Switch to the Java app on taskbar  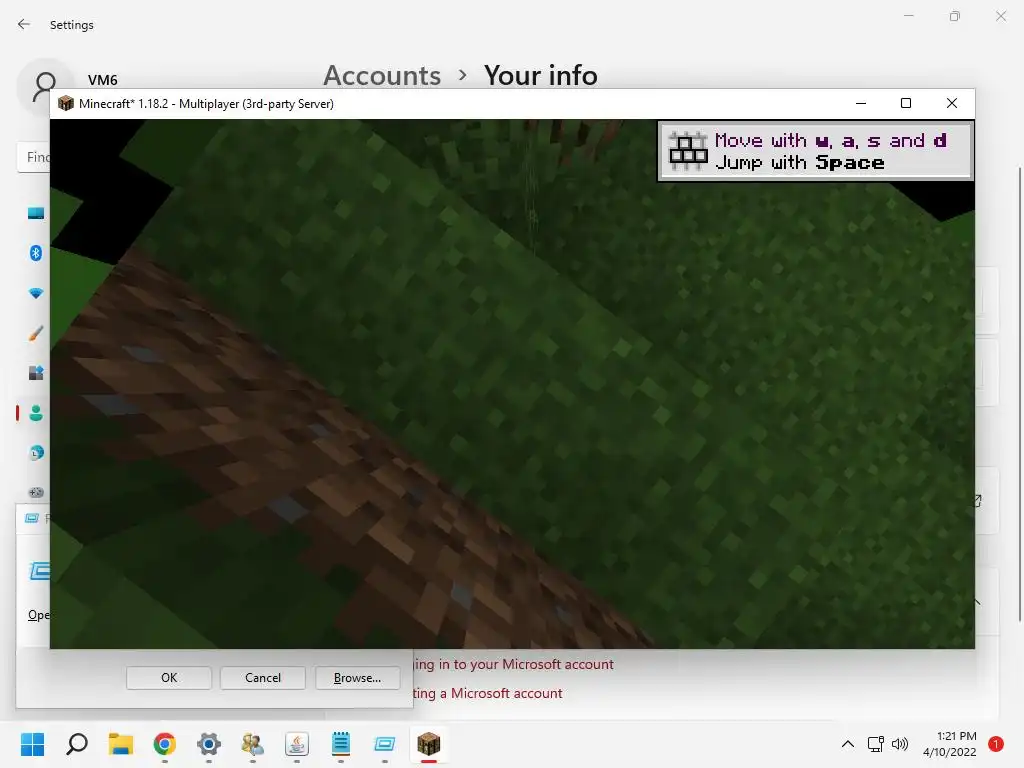coord(296,744)
